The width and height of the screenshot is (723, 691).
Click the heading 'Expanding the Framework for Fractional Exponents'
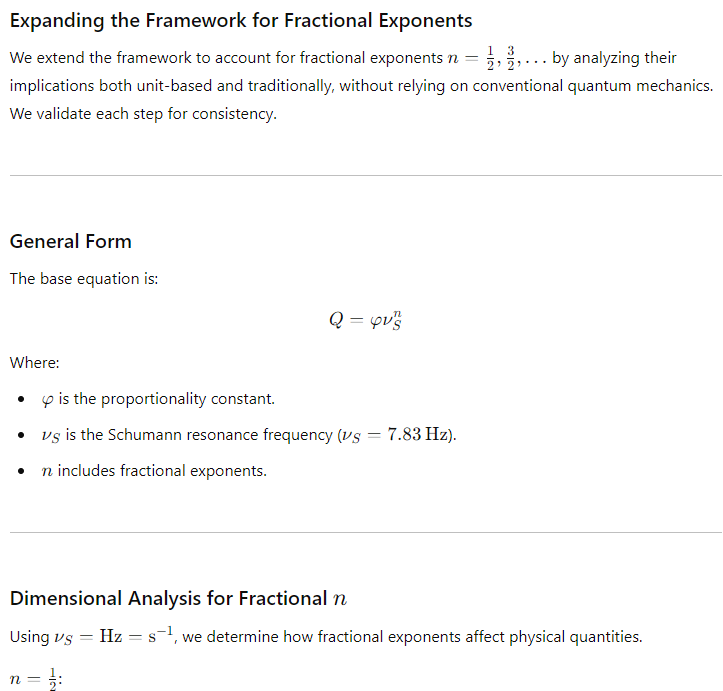point(241,21)
